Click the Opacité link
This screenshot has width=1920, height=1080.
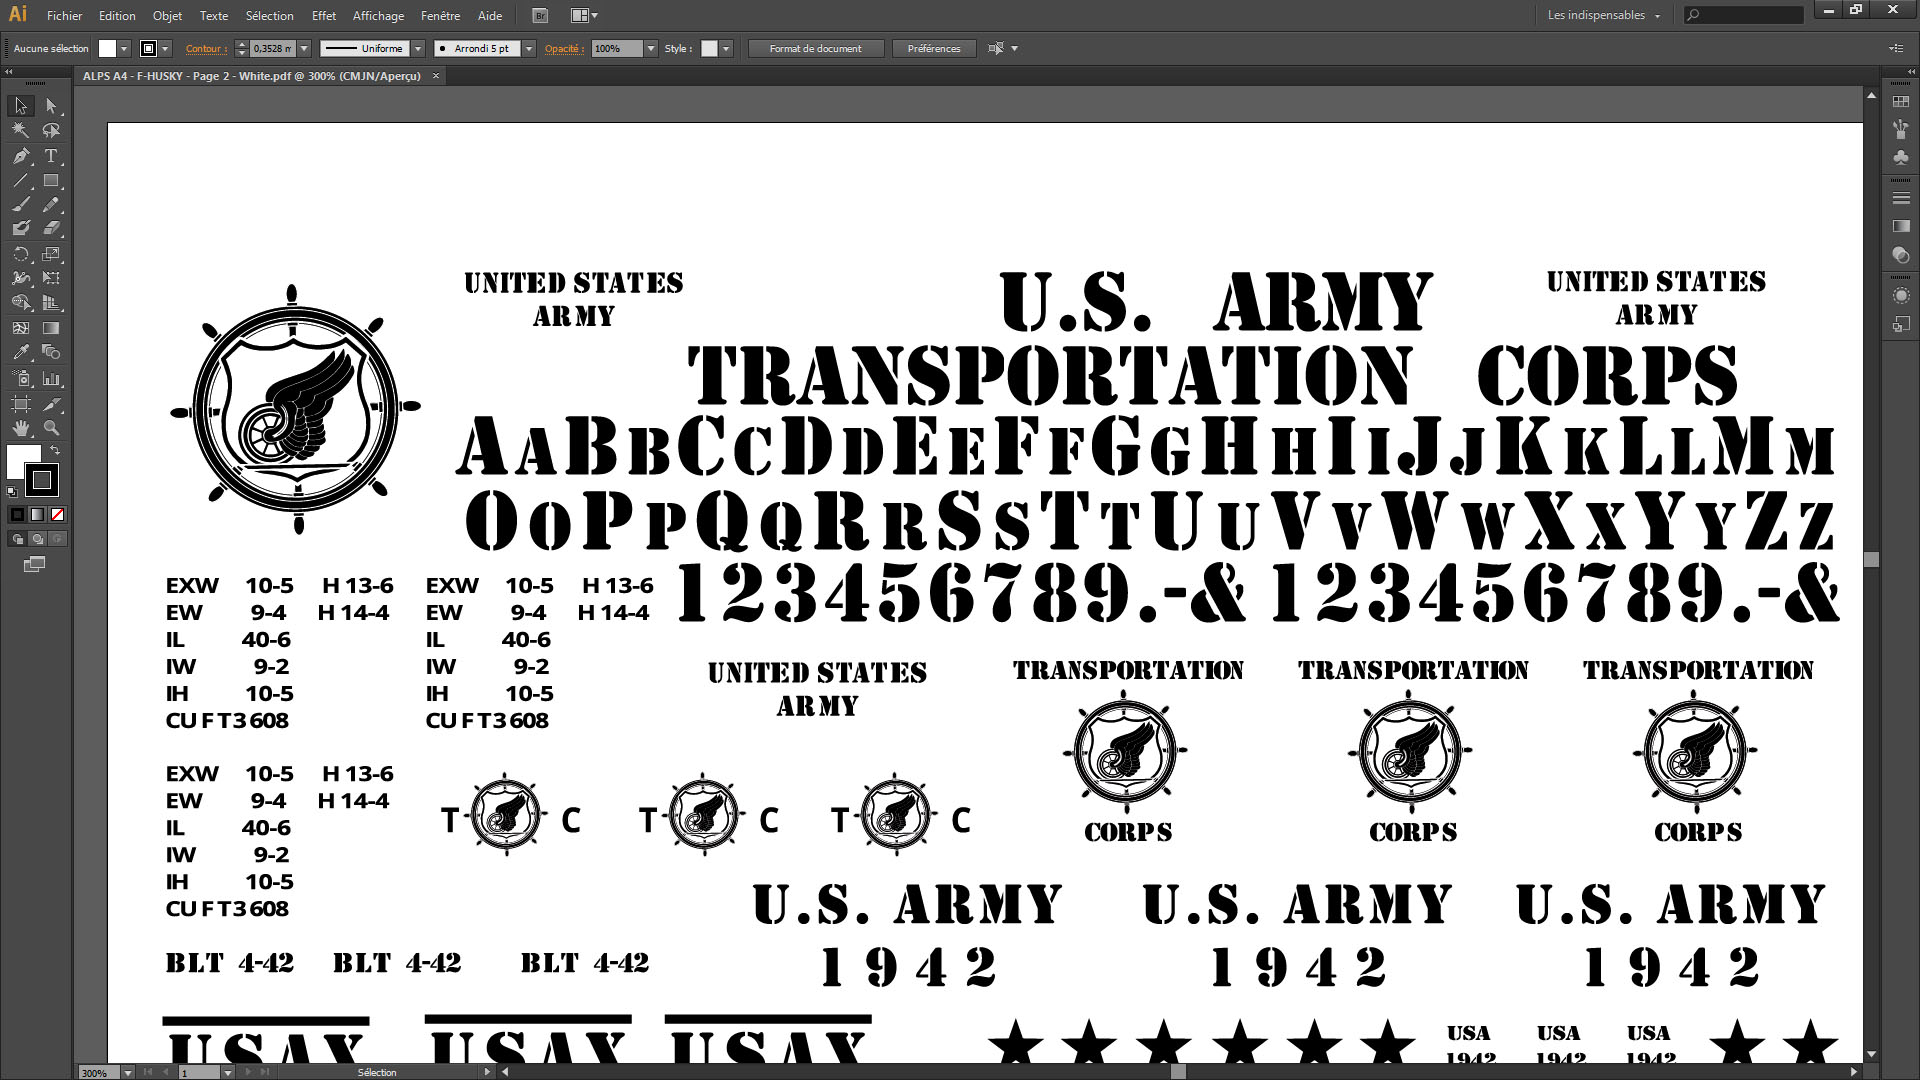pyautogui.click(x=564, y=48)
